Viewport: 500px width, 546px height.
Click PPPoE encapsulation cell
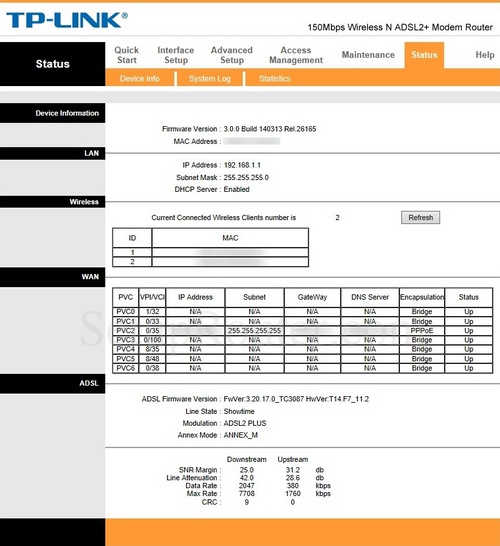[x=422, y=330]
